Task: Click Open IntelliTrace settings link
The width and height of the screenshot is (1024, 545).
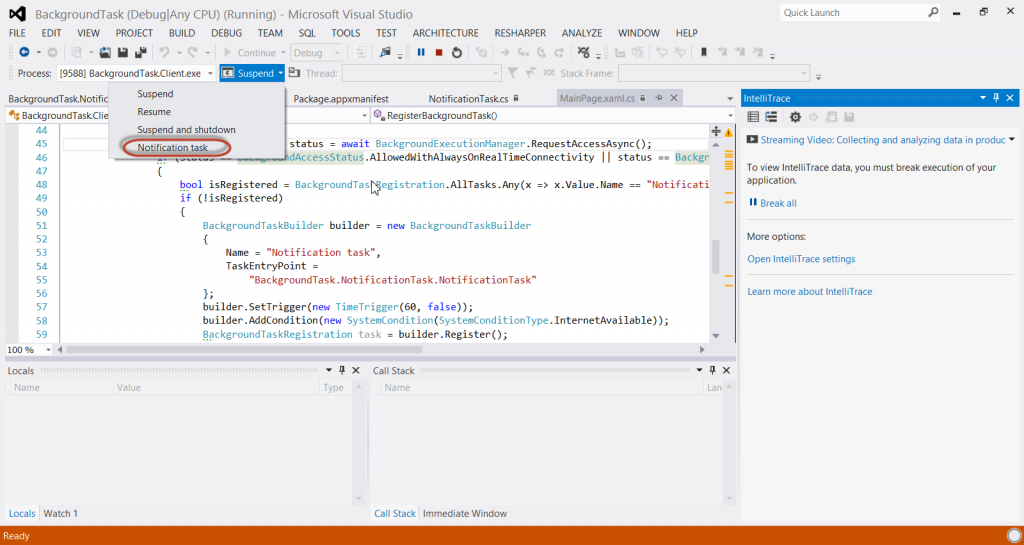Action: click(x=801, y=259)
